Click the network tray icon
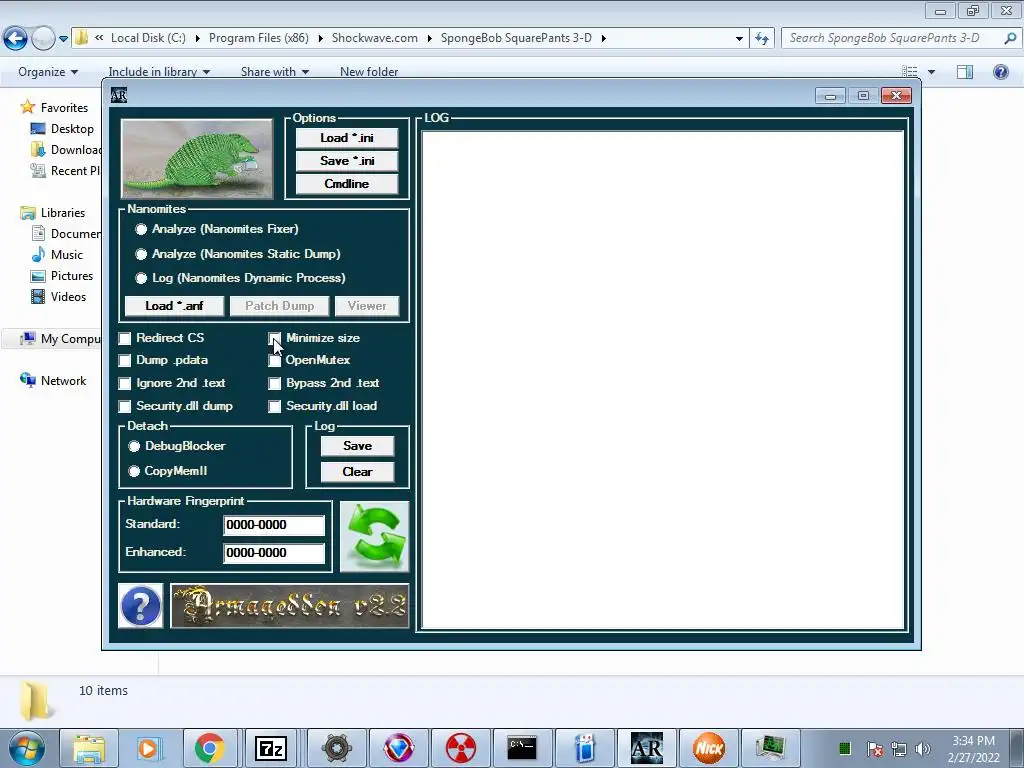This screenshot has height=768, width=1024. pyautogui.click(x=899, y=749)
